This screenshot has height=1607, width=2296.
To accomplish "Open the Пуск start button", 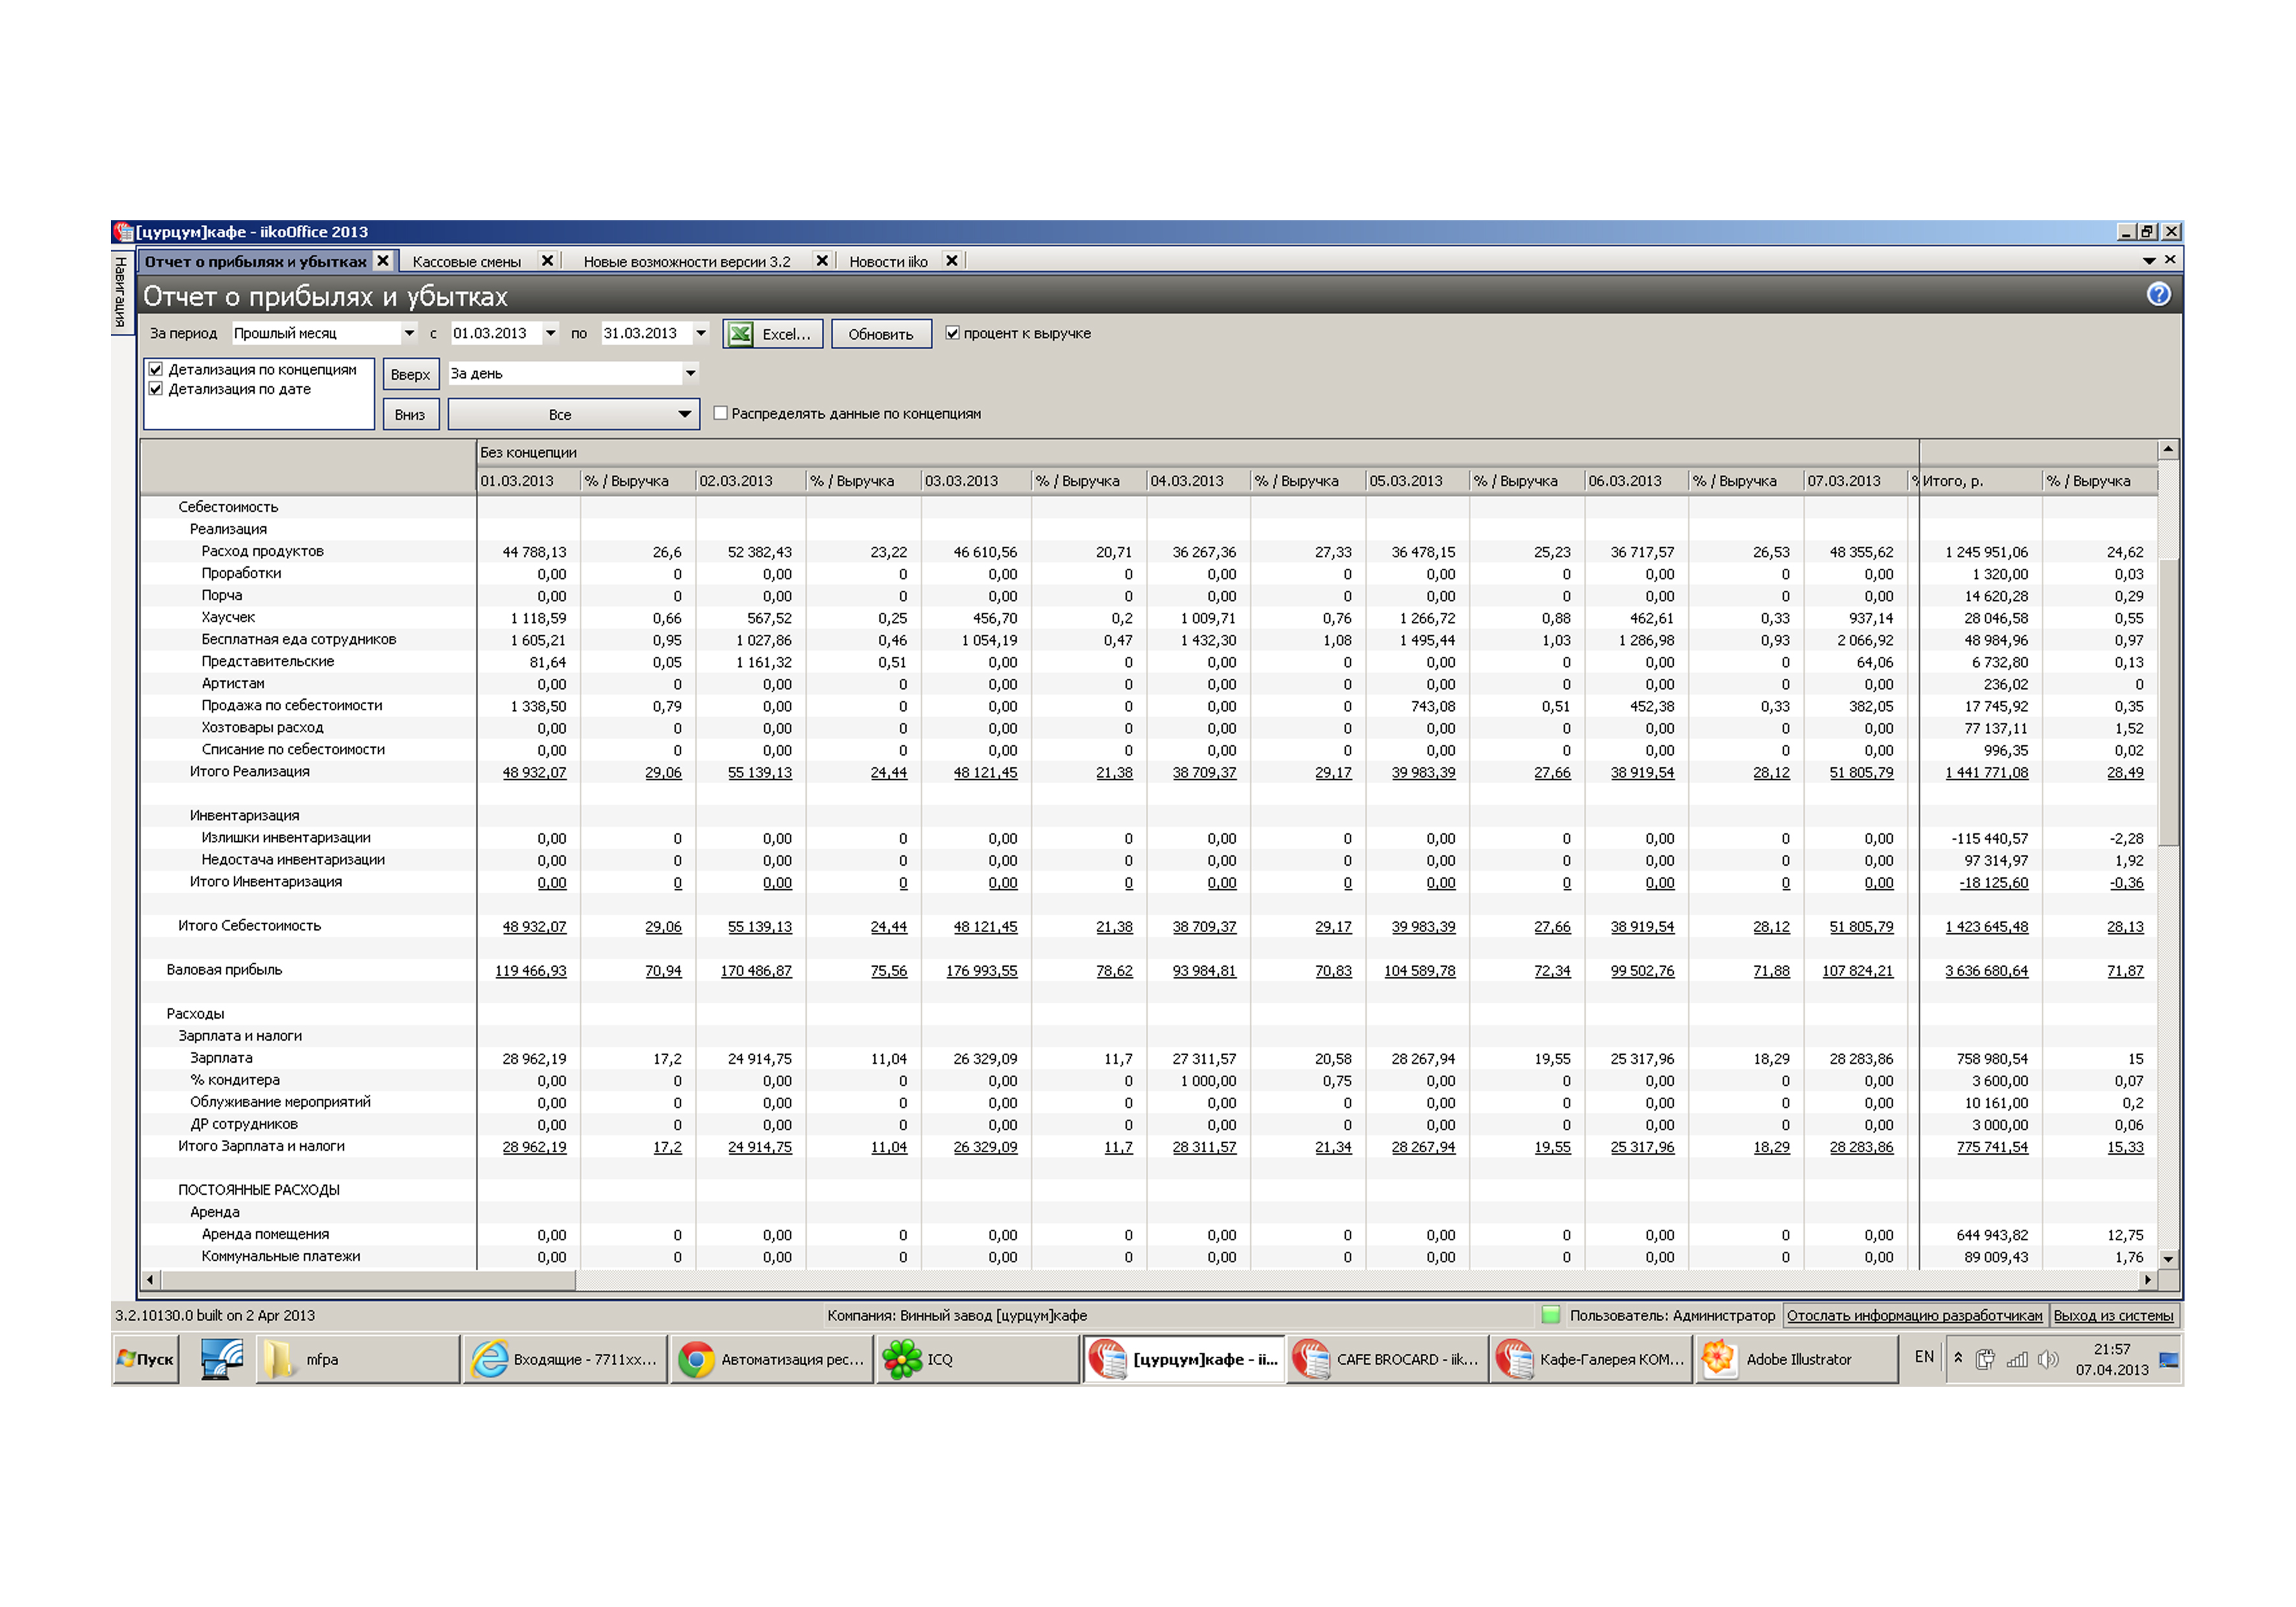I will click(x=146, y=1360).
